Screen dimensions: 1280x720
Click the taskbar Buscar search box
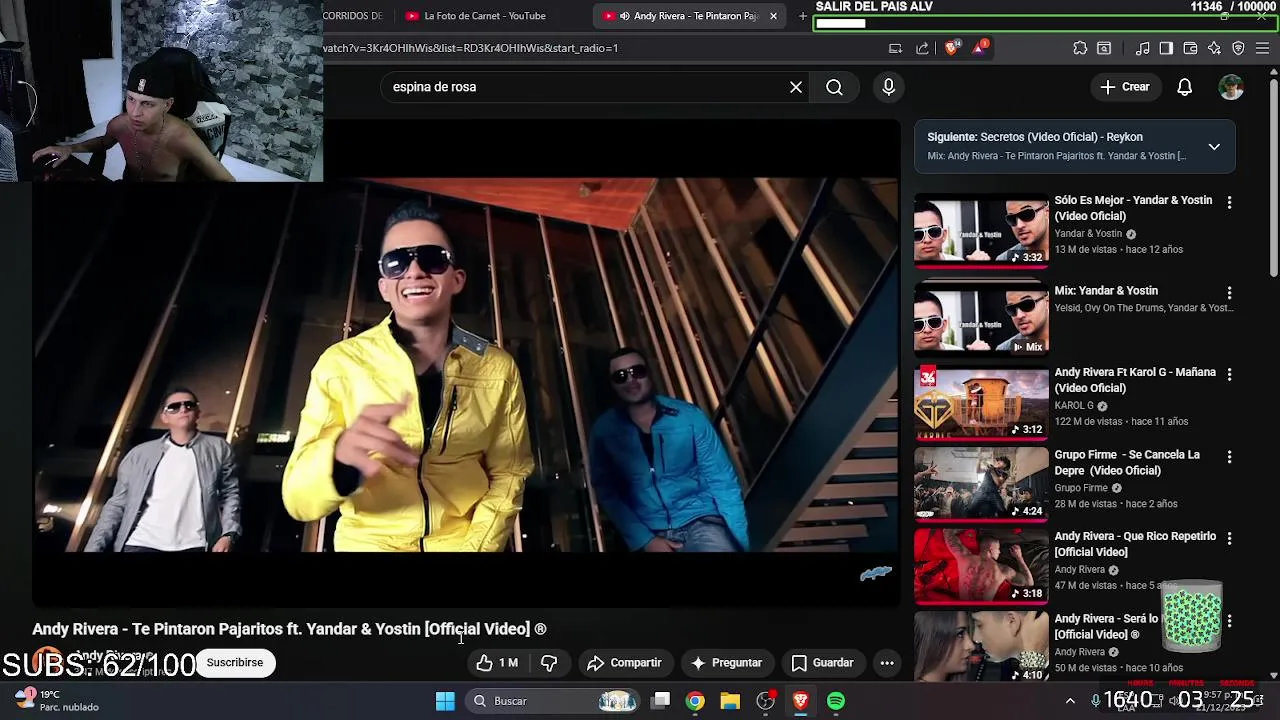pos(554,701)
